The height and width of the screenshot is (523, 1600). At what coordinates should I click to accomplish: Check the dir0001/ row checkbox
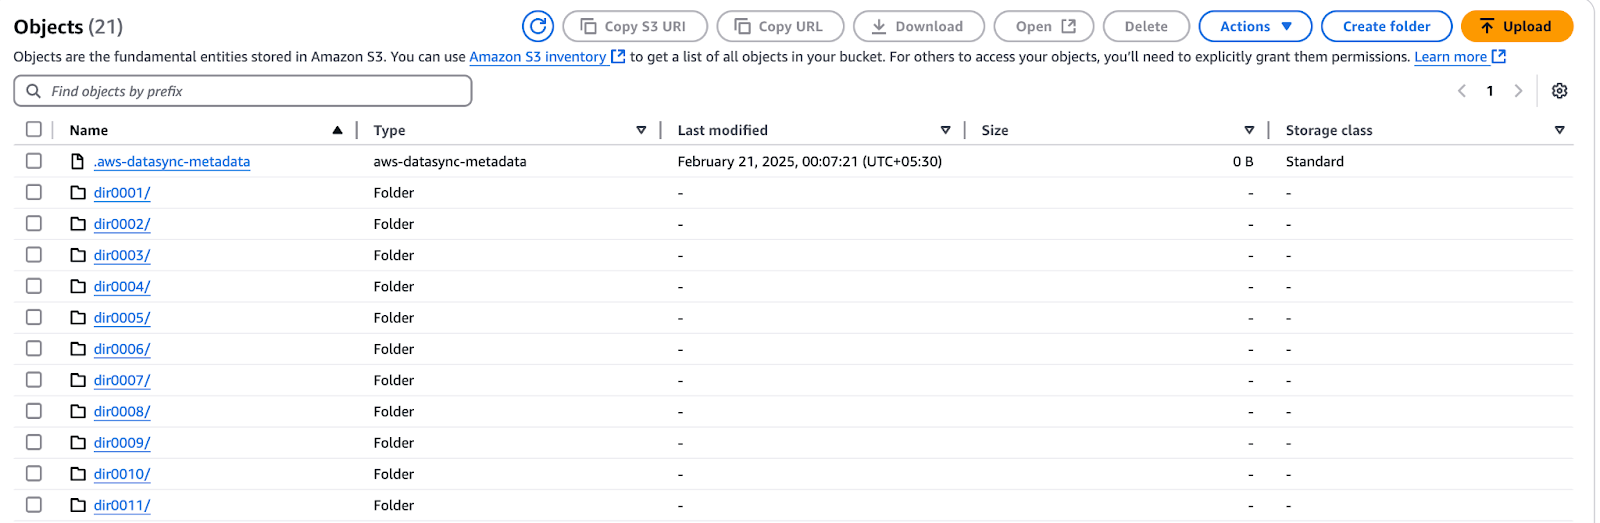coord(34,191)
